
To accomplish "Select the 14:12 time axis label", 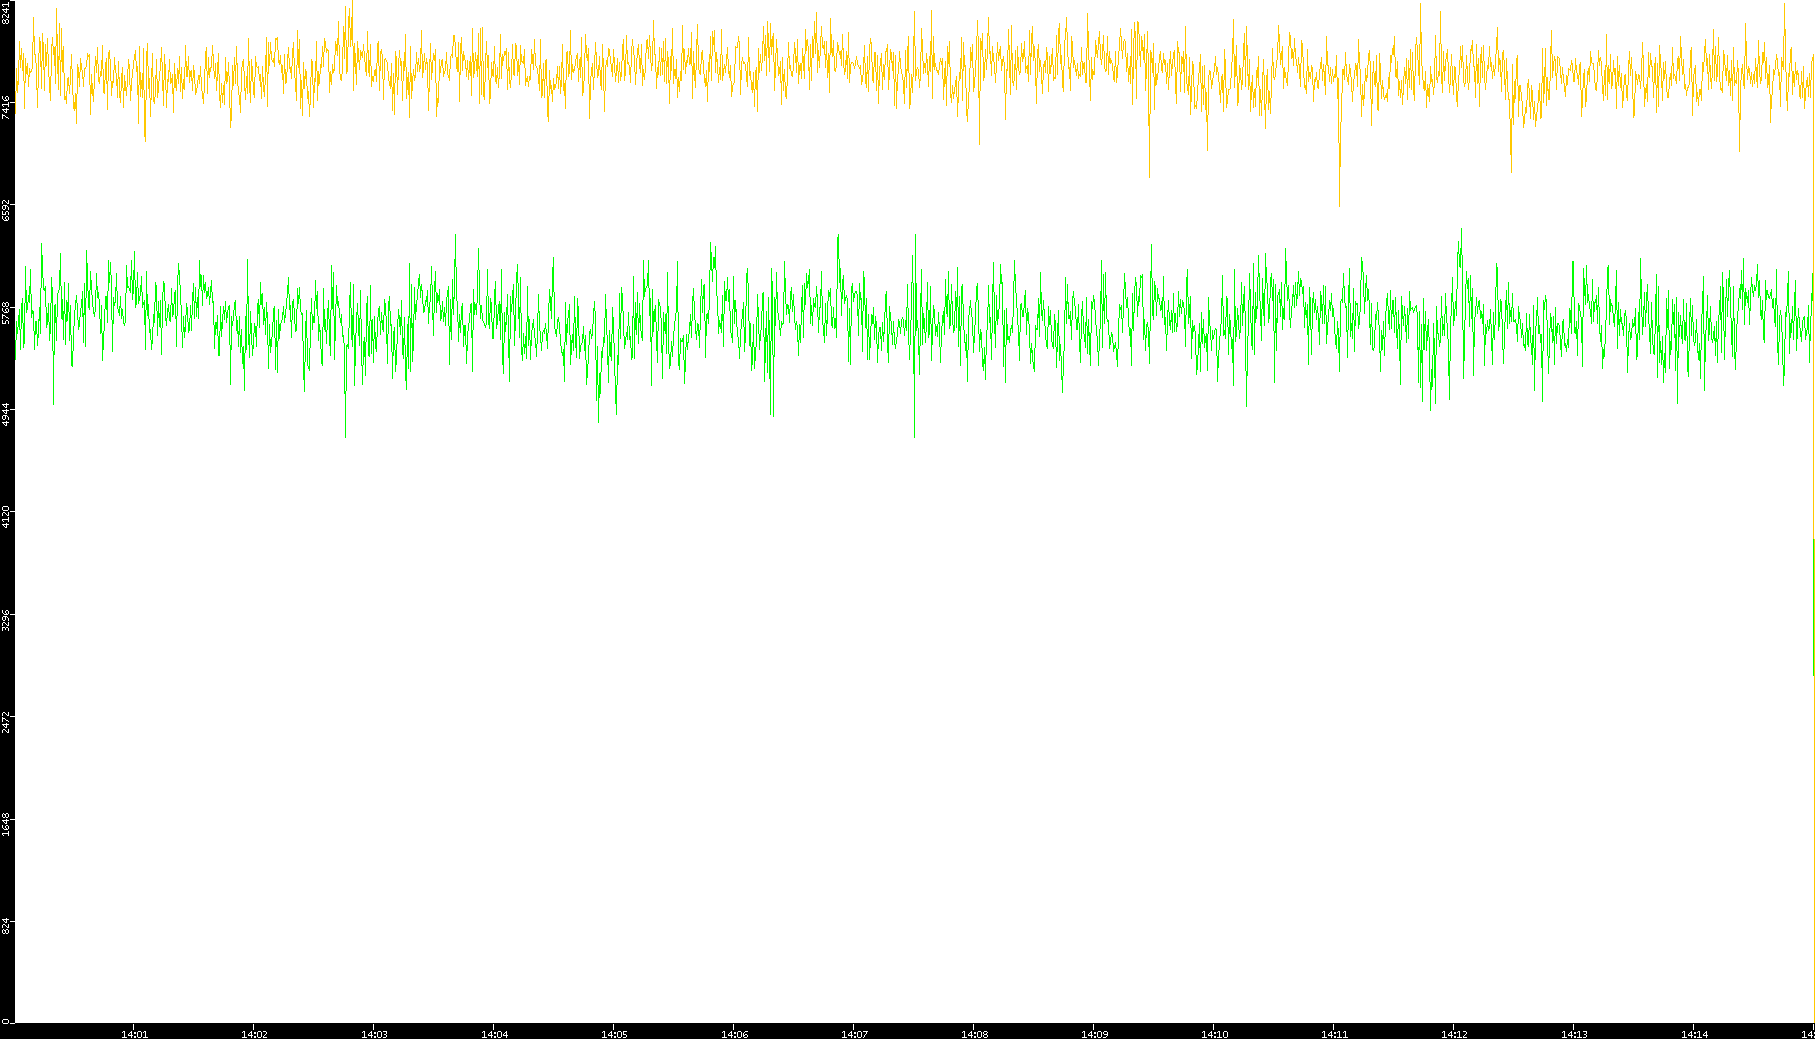I will [x=1454, y=1034].
